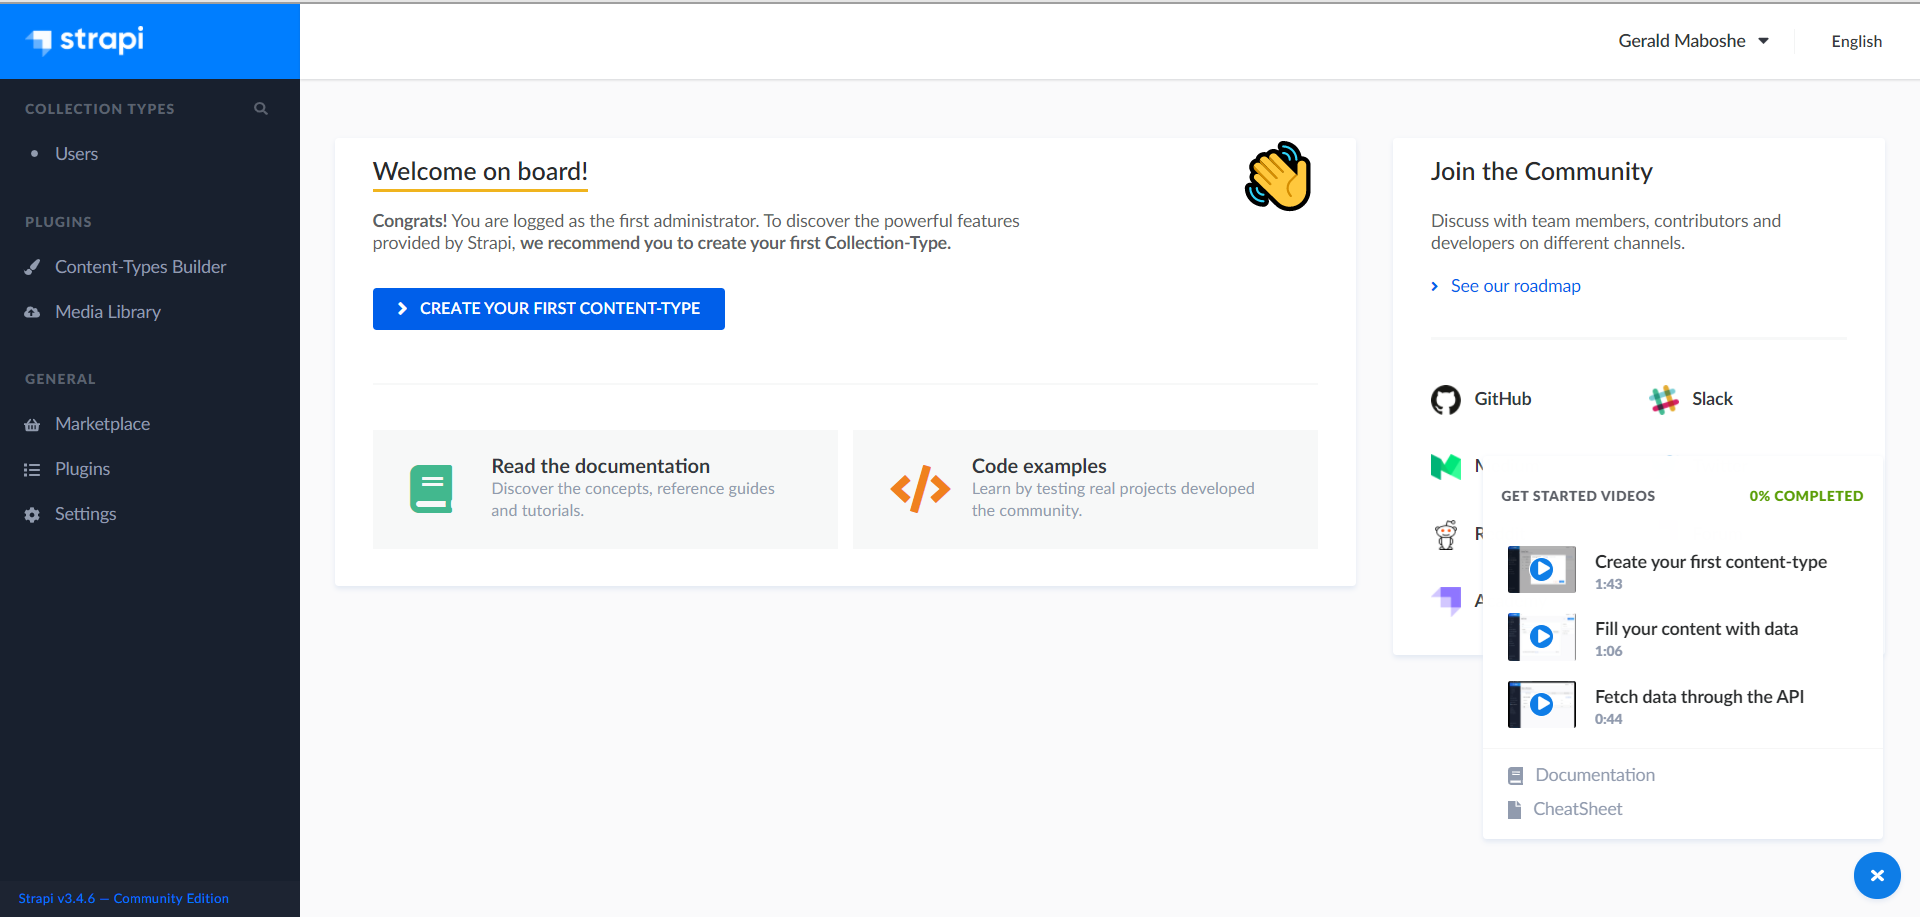The image size is (1920, 917).
Task: Expand Gerald Maboshe user dropdown
Action: [1694, 41]
